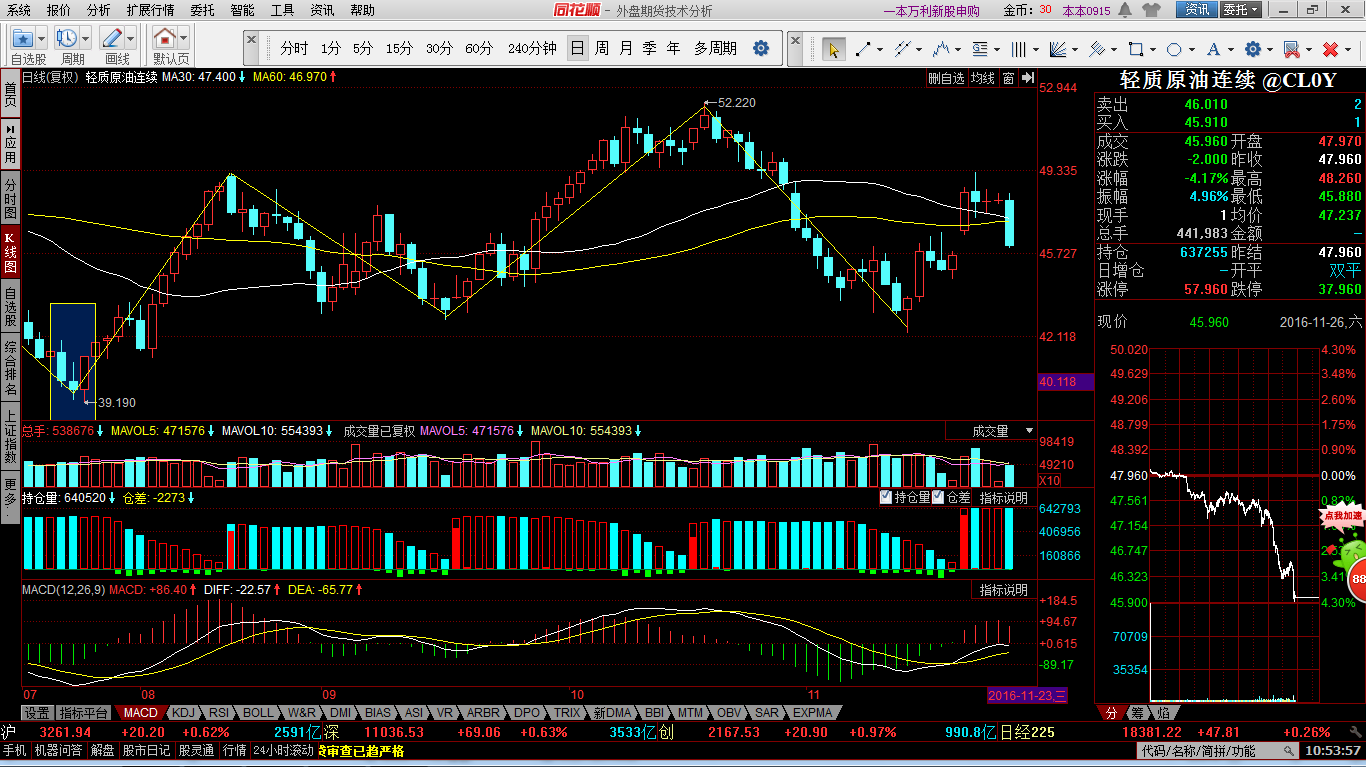Screen dimensions: 1366x767
Task: Choose the parallel channel line tool
Action: coord(901,48)
